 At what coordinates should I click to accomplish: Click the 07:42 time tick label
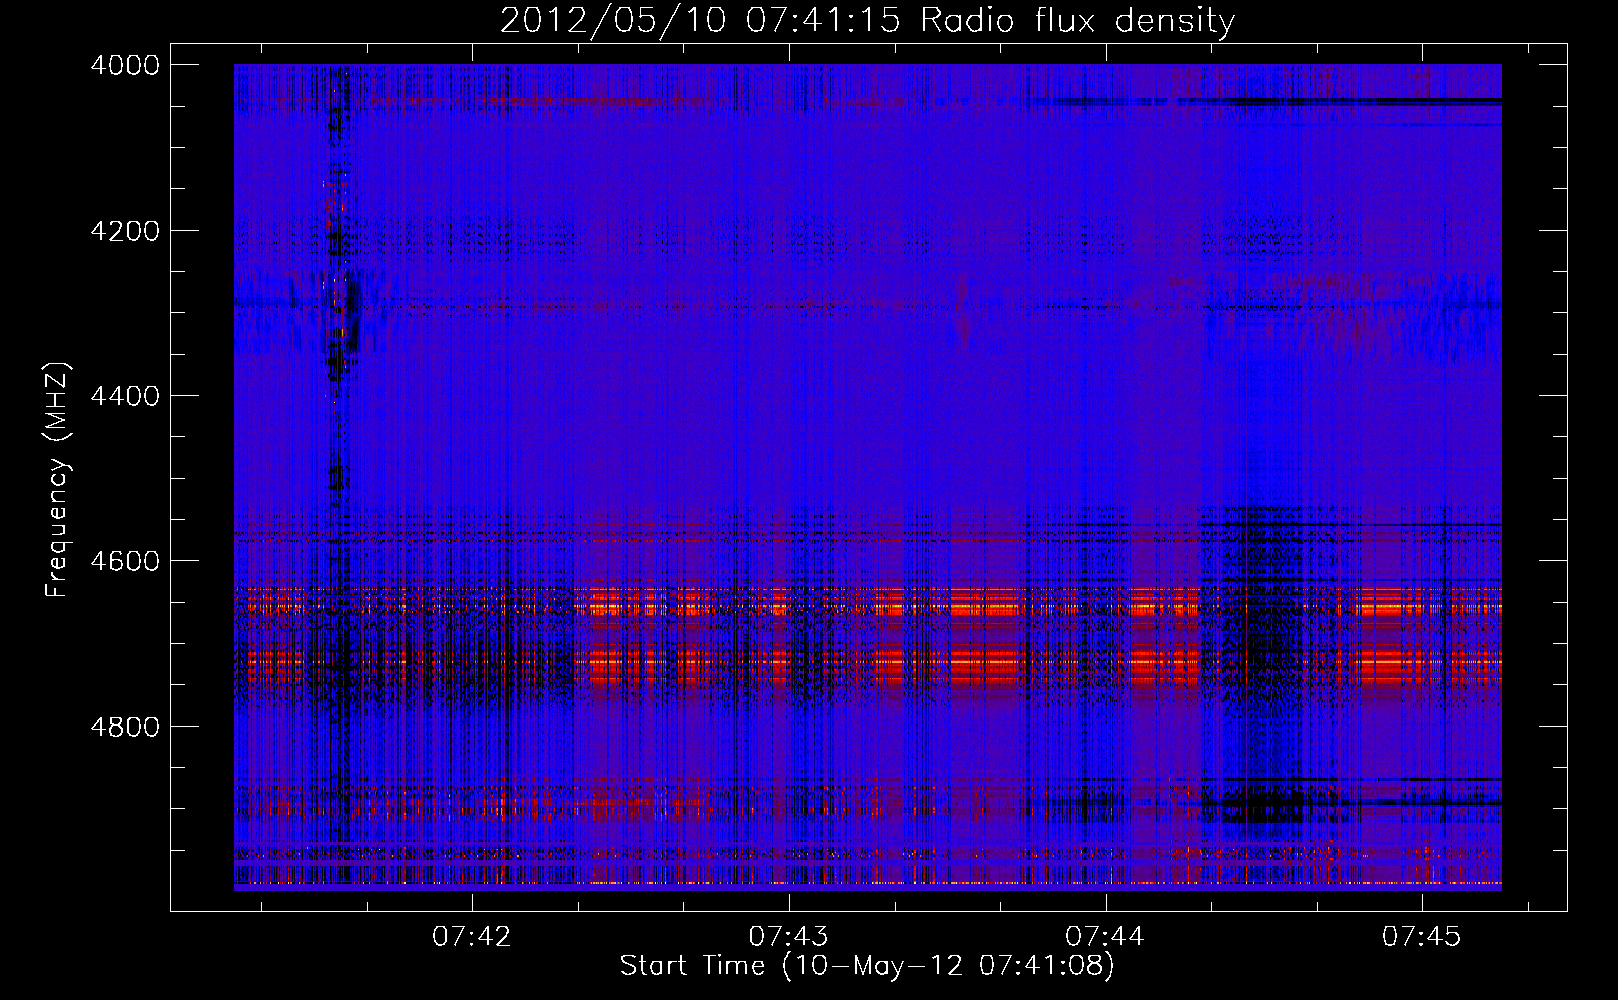[x=472, y=937]
